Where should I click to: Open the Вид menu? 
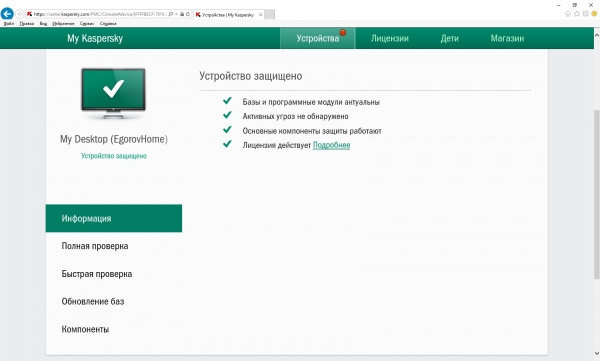tap(43, 24)
